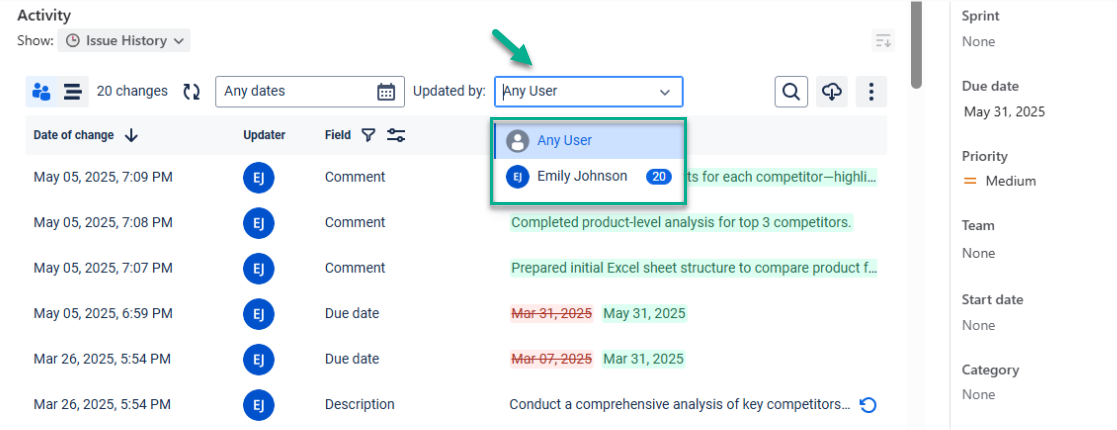Click the search magnifier icon
1117x430 pixels.
791,92
